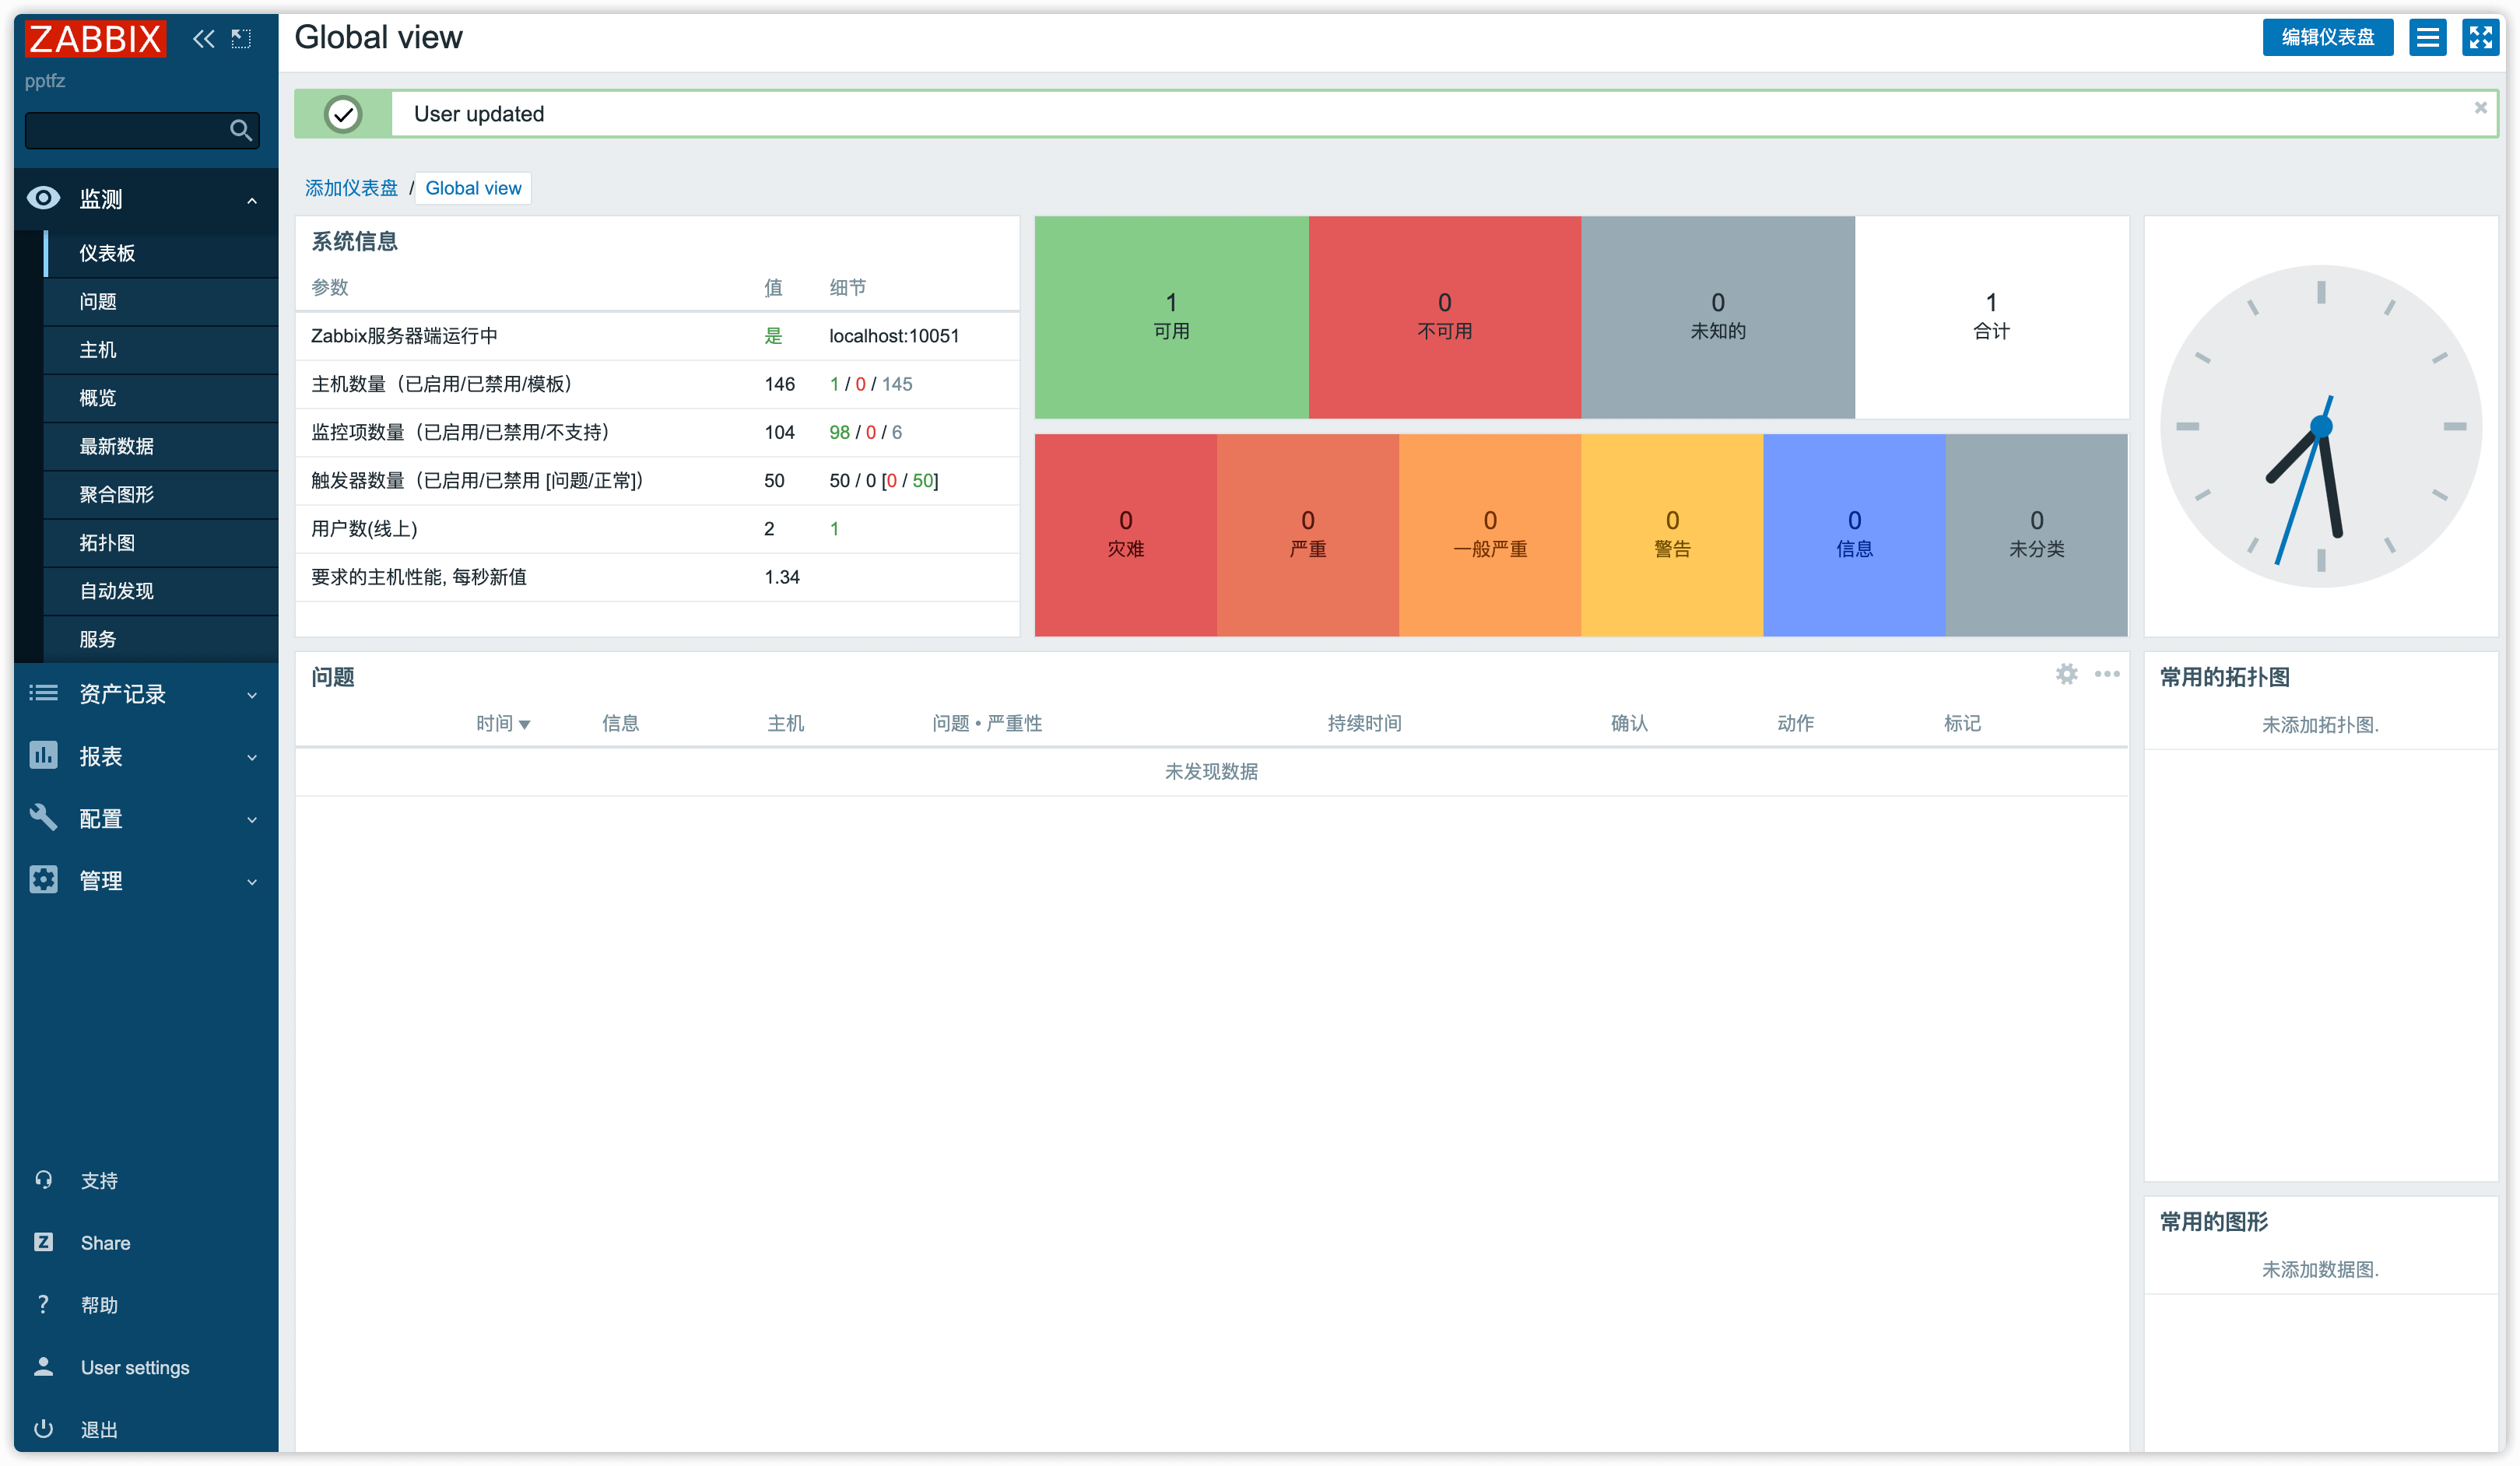The width and height of the screenshot is (2520, 1466).
Task: Open 主机 in the sidebar
Action: click(160, 349)
